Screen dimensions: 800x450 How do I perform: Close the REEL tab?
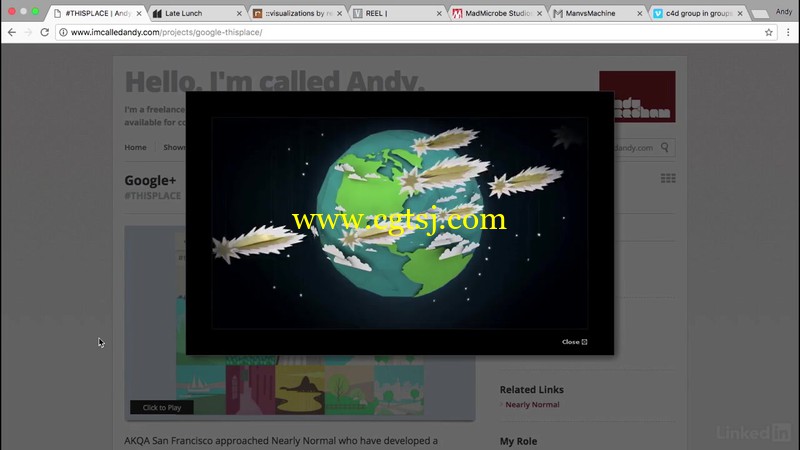[x=439, y=13]
